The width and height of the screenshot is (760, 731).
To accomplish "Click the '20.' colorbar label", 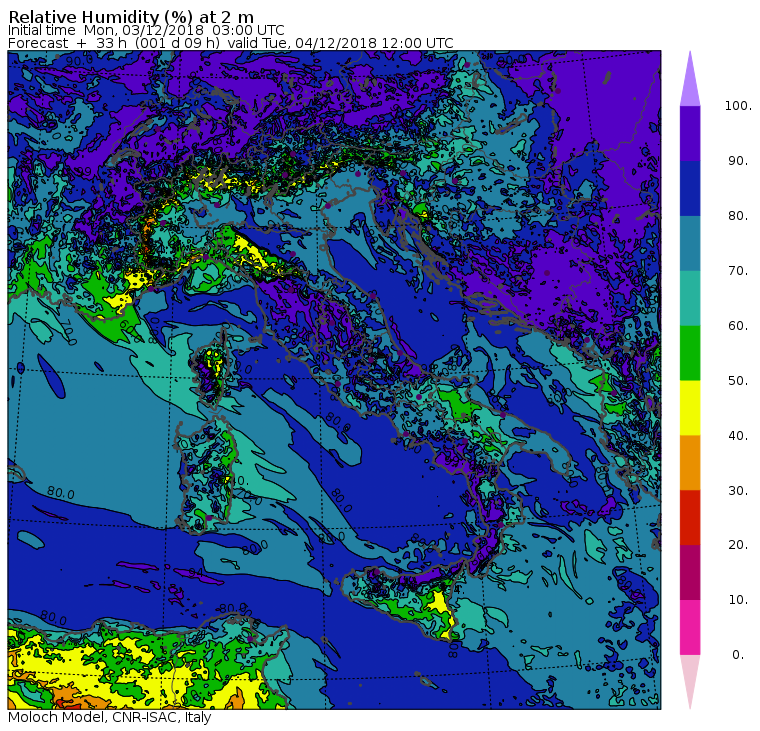I will pos(738,545).
